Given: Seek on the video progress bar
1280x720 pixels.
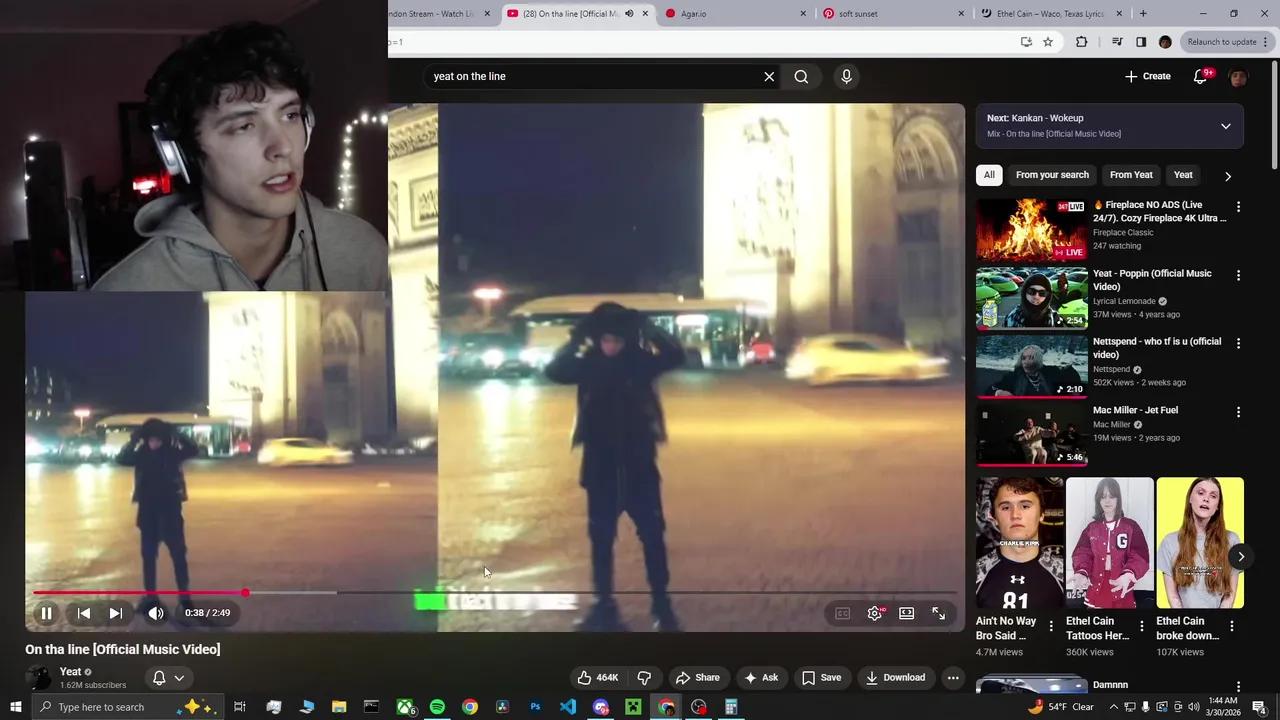Looking at the screenshot, I should point(495,593).
